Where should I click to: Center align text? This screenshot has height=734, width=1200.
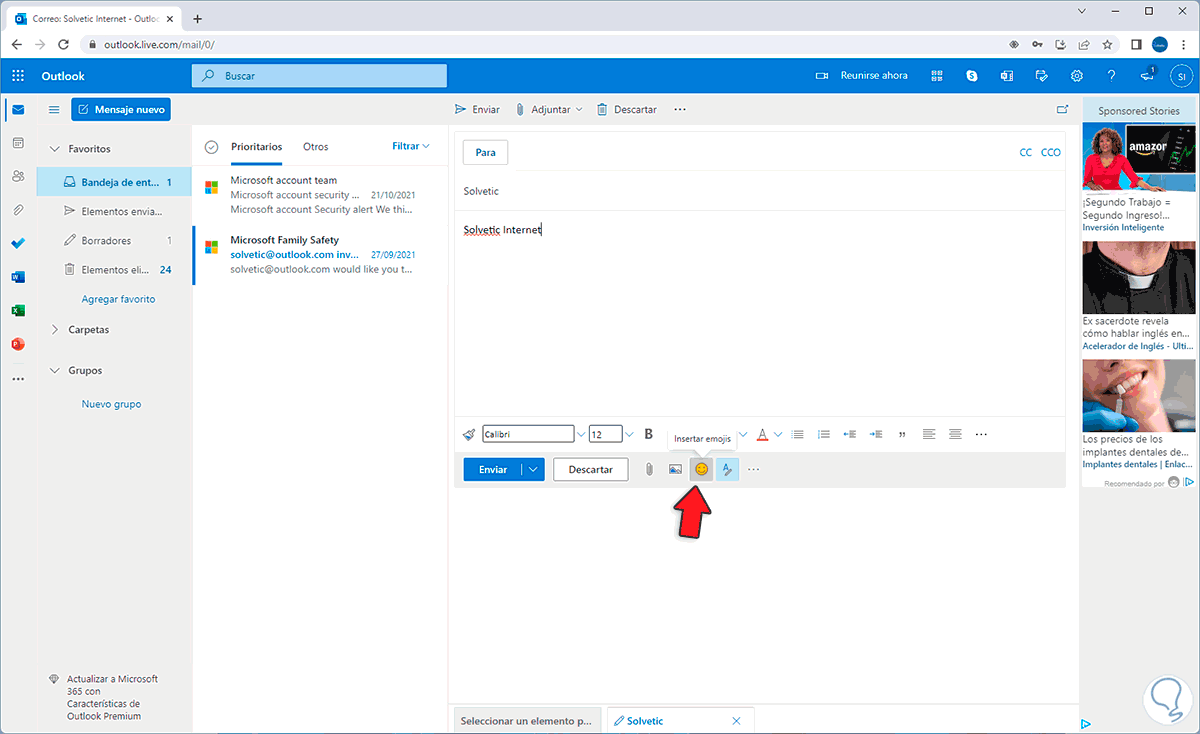[x=955, y=434]
